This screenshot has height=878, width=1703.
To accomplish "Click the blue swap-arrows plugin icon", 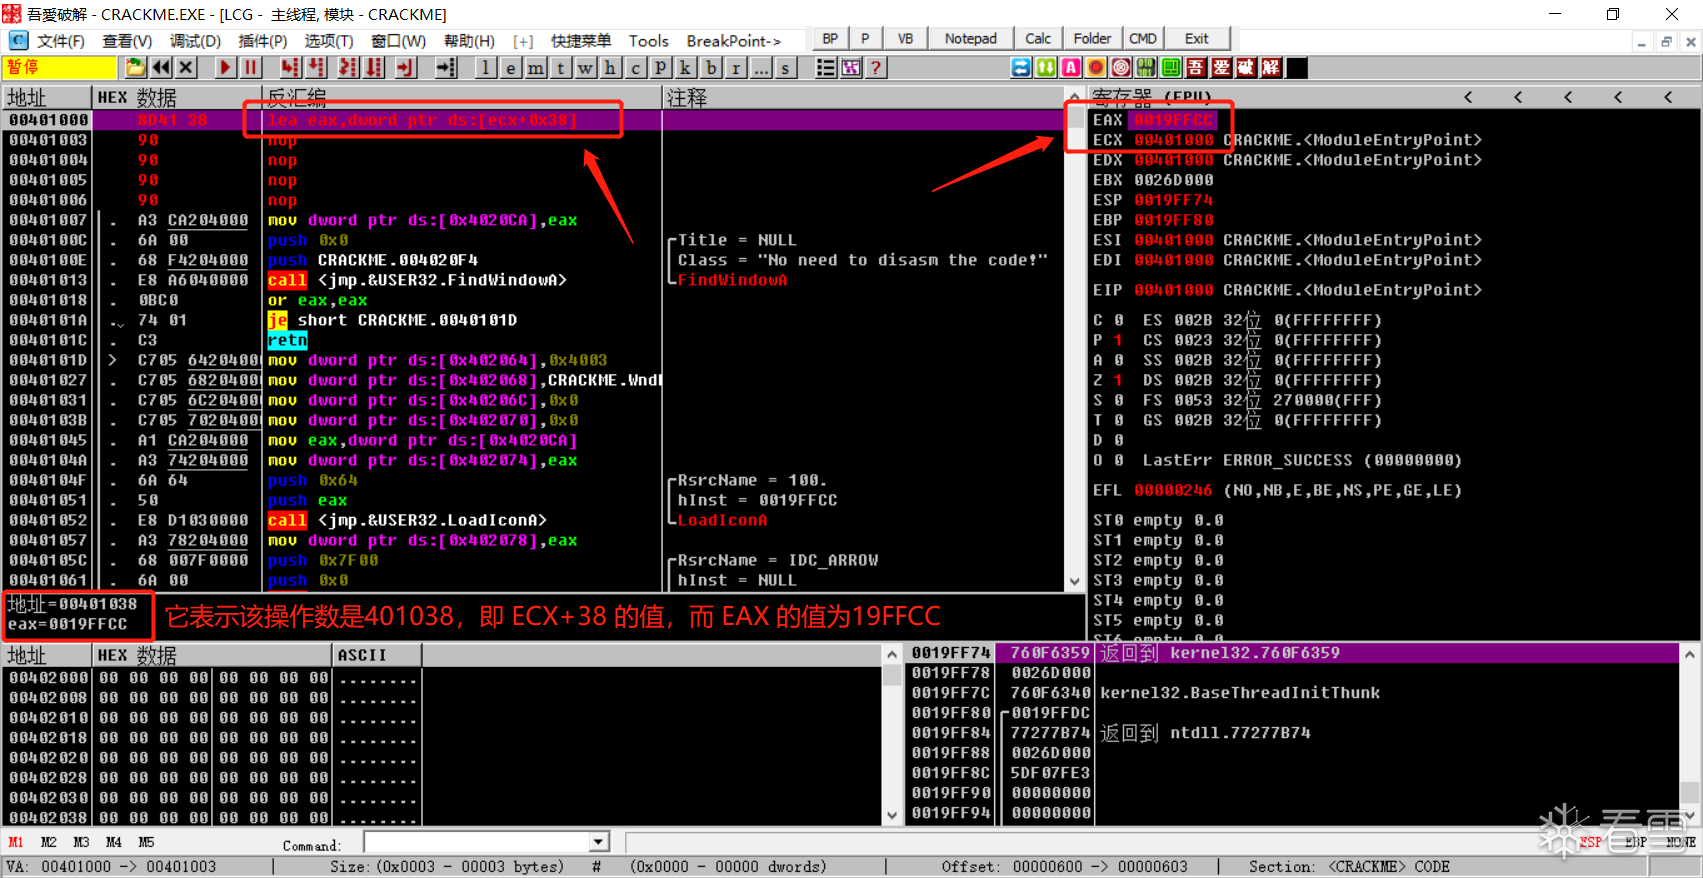I will tap(1021, 67).
